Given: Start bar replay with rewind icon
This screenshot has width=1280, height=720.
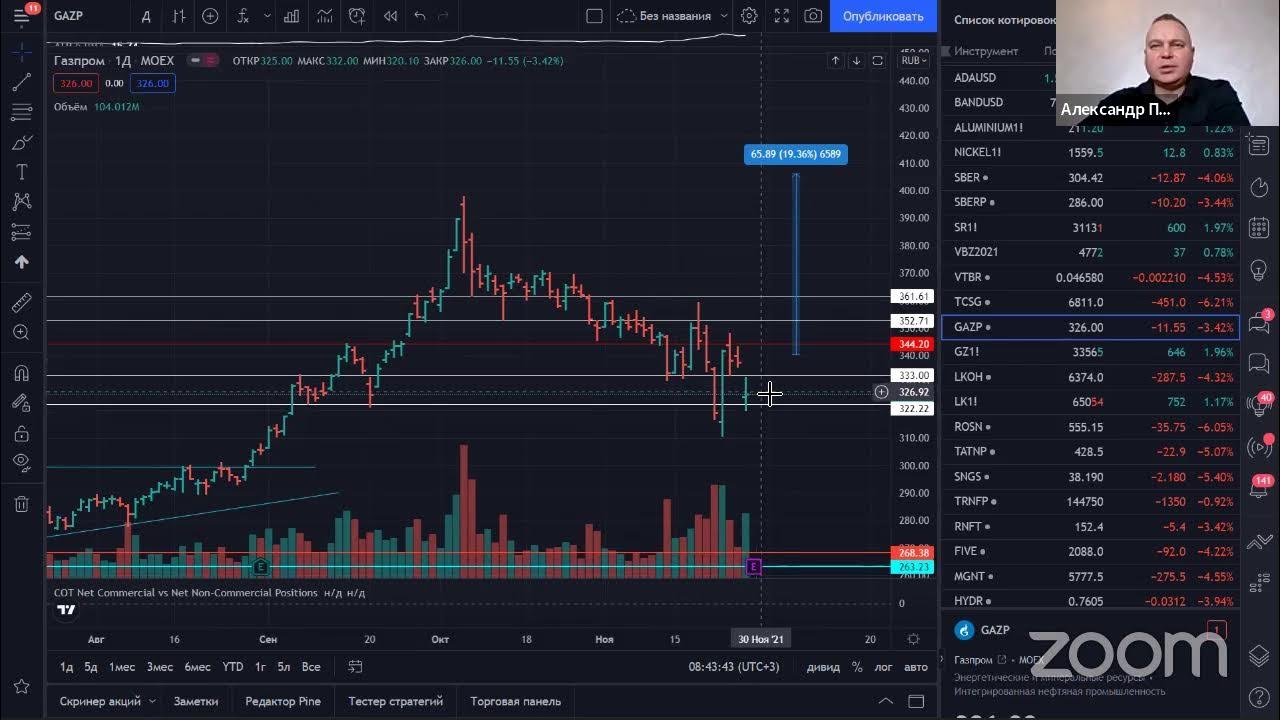Looking at the screenshot, I should [390, 16].
